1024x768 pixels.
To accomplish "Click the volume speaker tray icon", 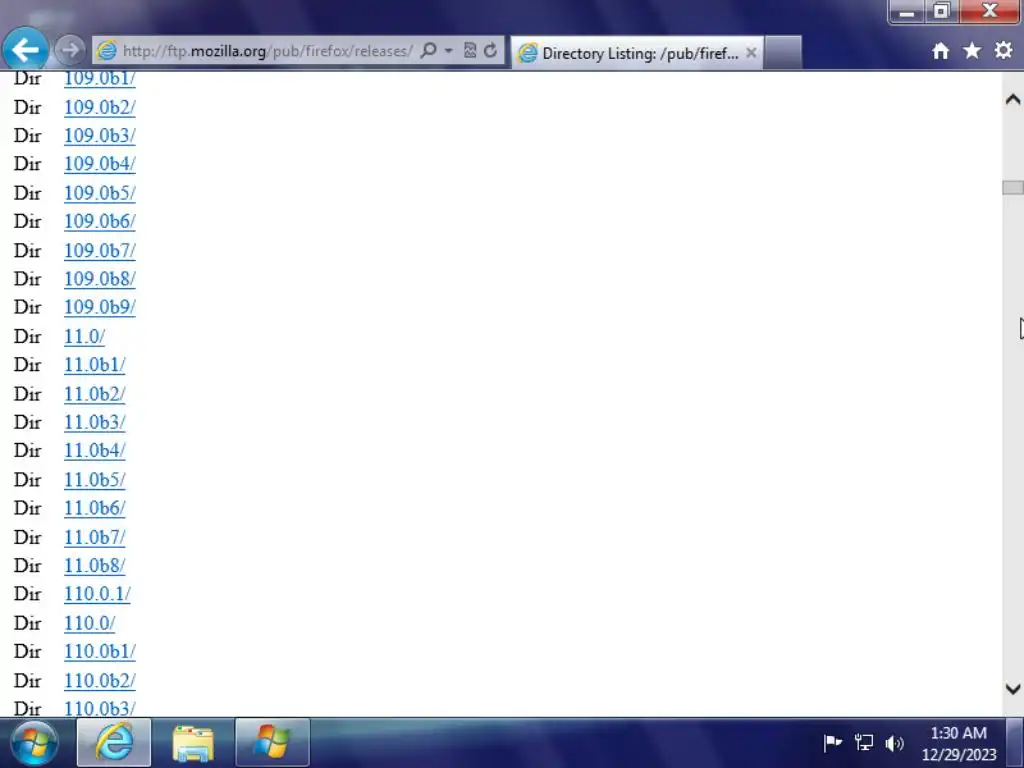I will 895,743.
